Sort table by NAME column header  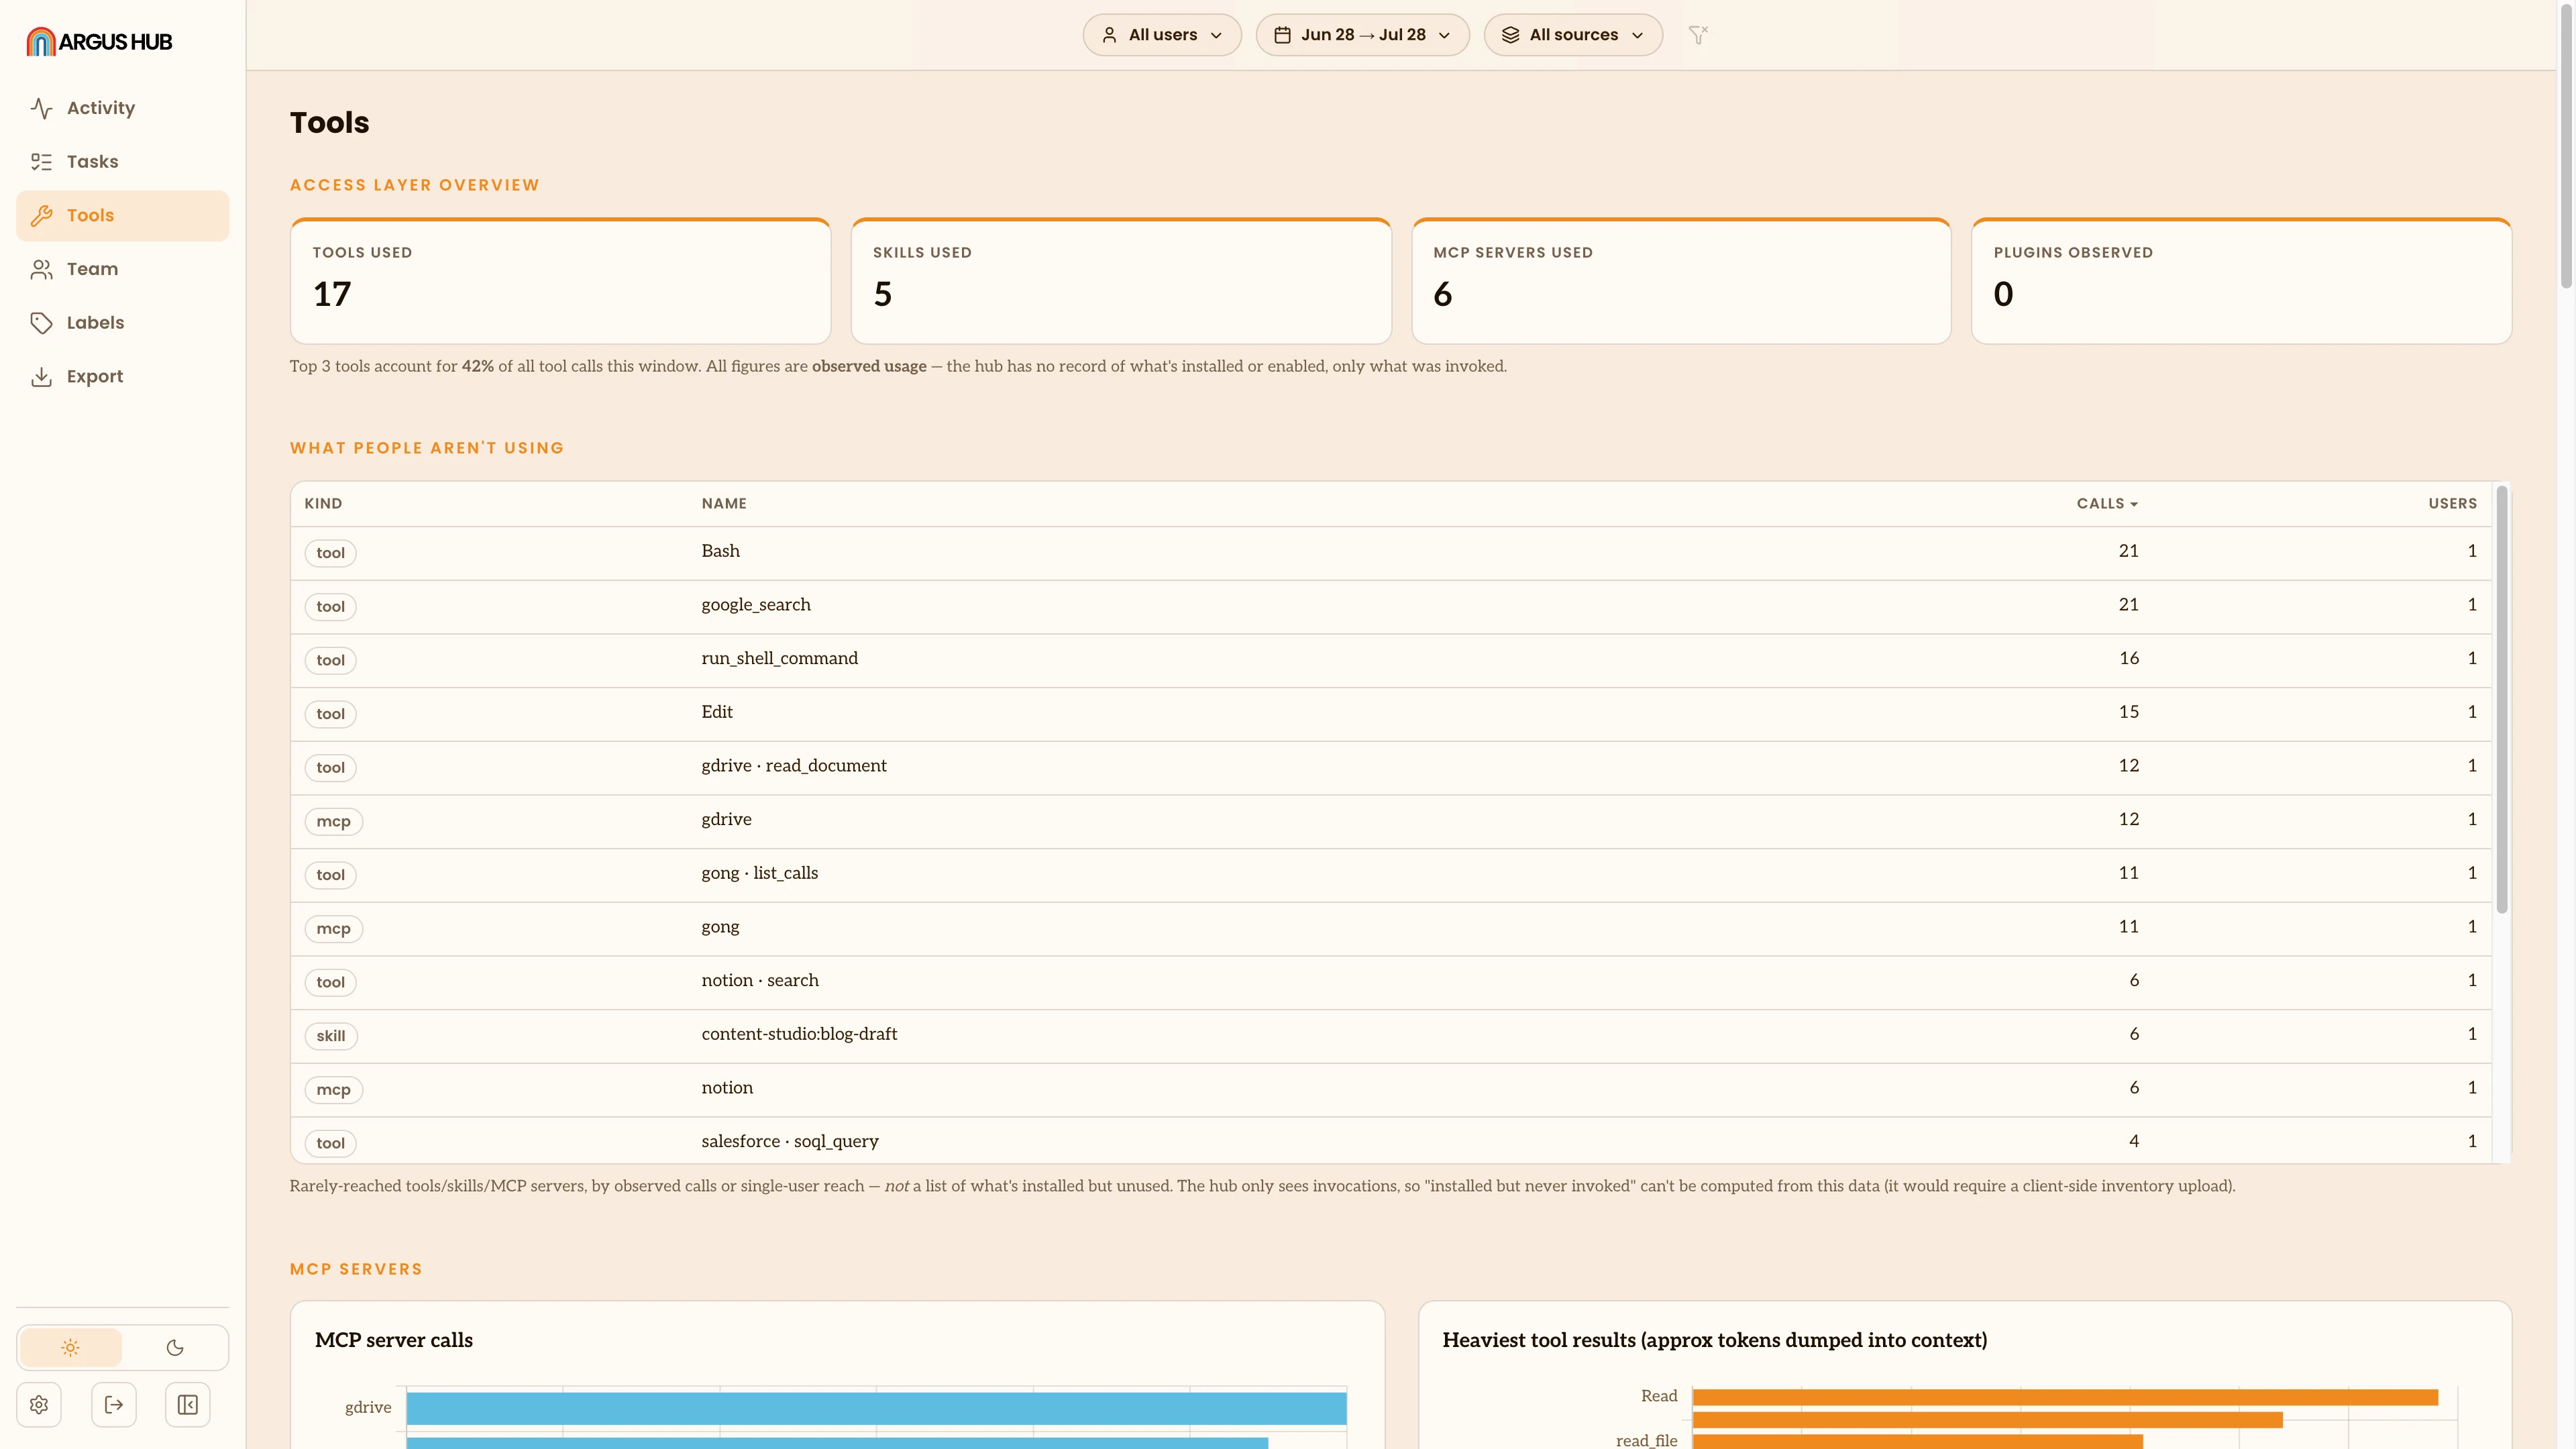pyautogui.click(x=724, y=504)
